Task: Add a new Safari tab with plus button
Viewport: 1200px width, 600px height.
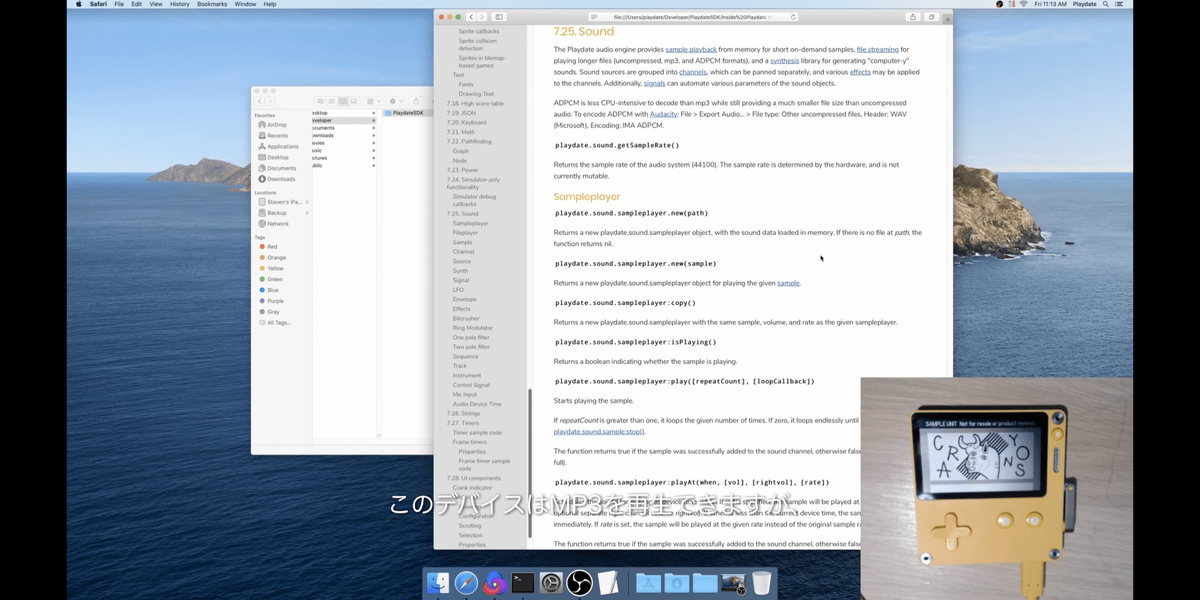Action: coord(948,19)
